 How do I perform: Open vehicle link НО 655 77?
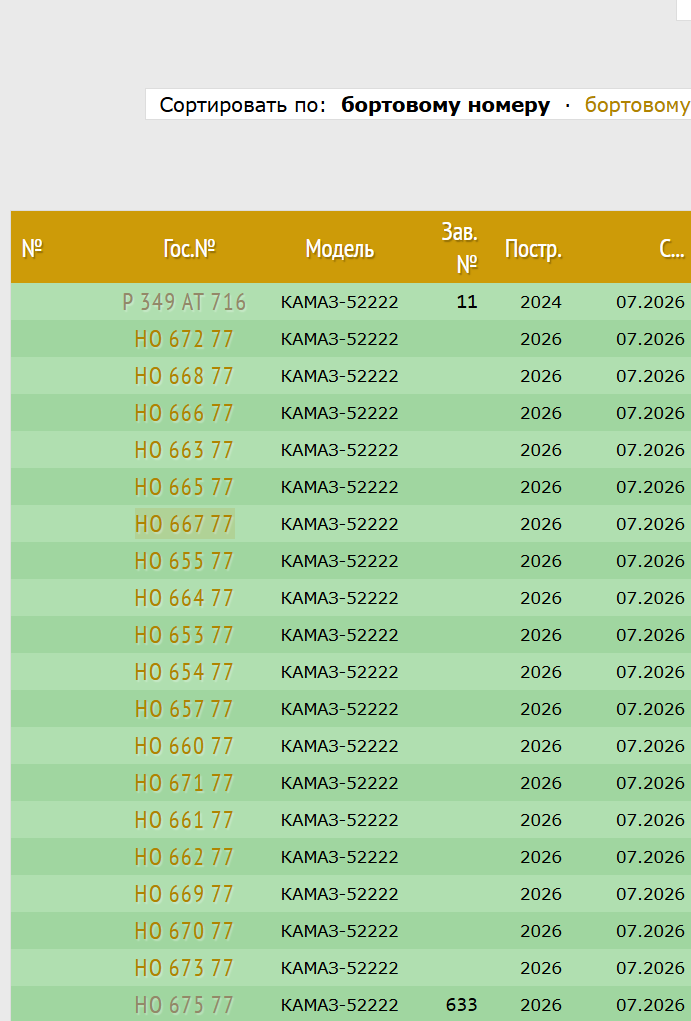coord(184,561)
